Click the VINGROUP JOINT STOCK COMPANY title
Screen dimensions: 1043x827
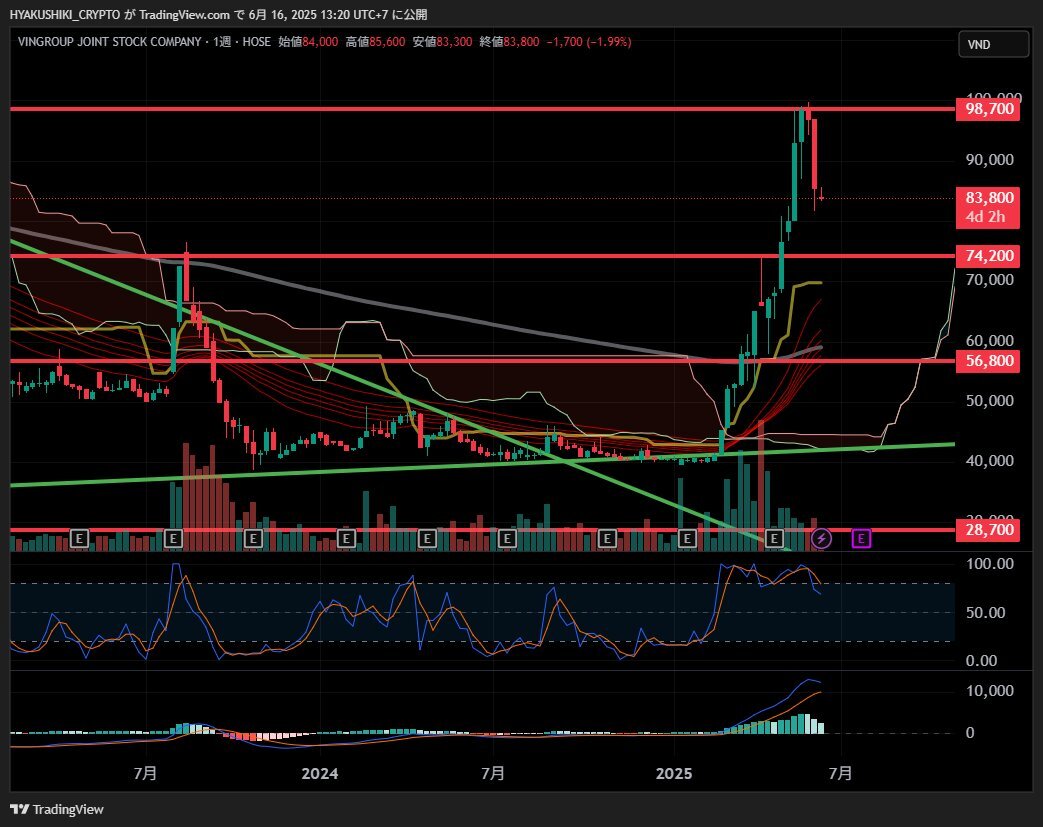109,41
